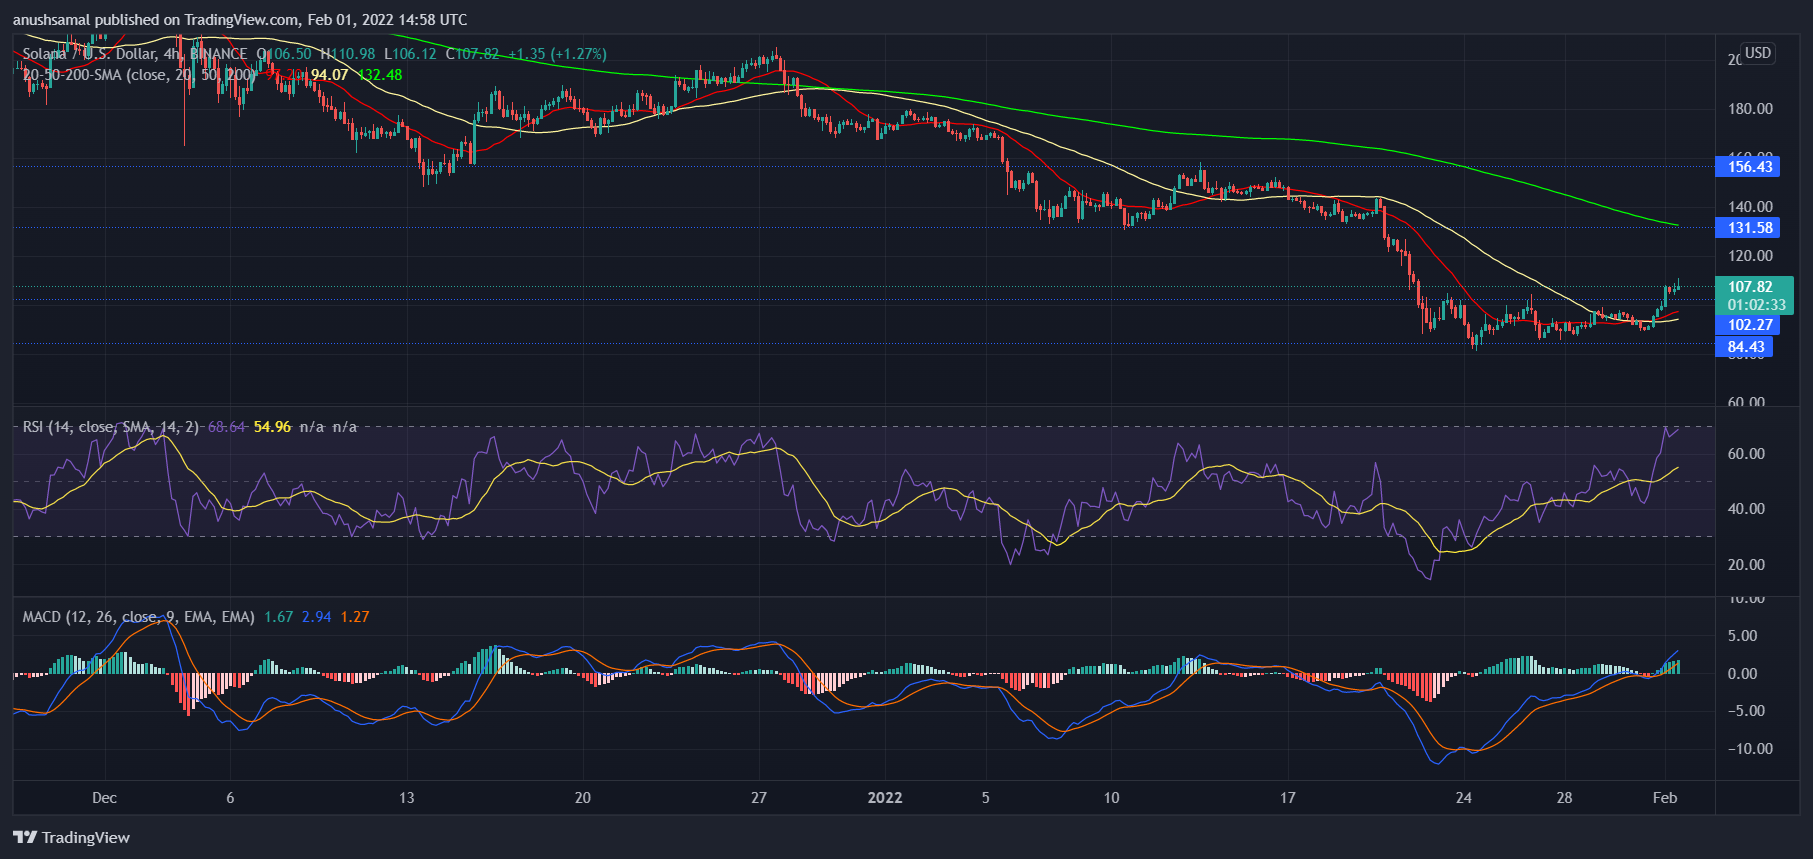Click the Feb label on time axis
Viewport: 1813px width, 859px height.
(x=1665, y=798)
